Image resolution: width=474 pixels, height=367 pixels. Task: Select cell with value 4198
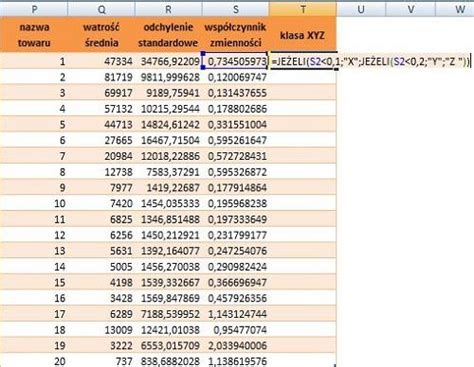[101, 282]
